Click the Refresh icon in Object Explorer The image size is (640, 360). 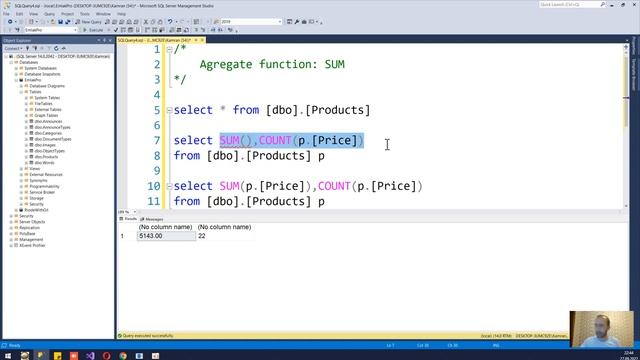(56, 48)
